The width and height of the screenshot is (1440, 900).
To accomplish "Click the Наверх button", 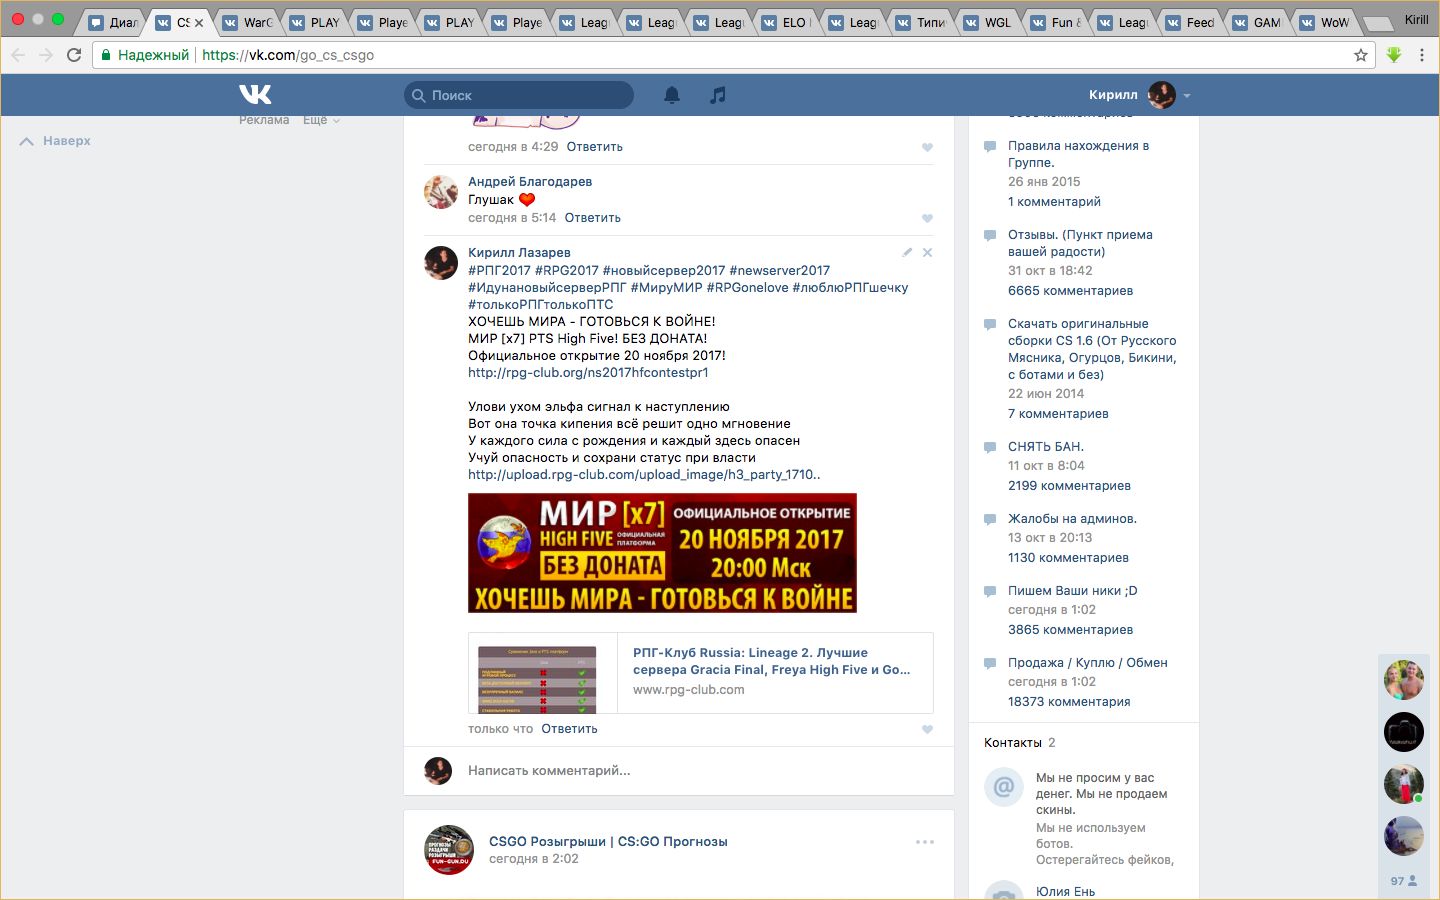I will (x=55, y=141).
